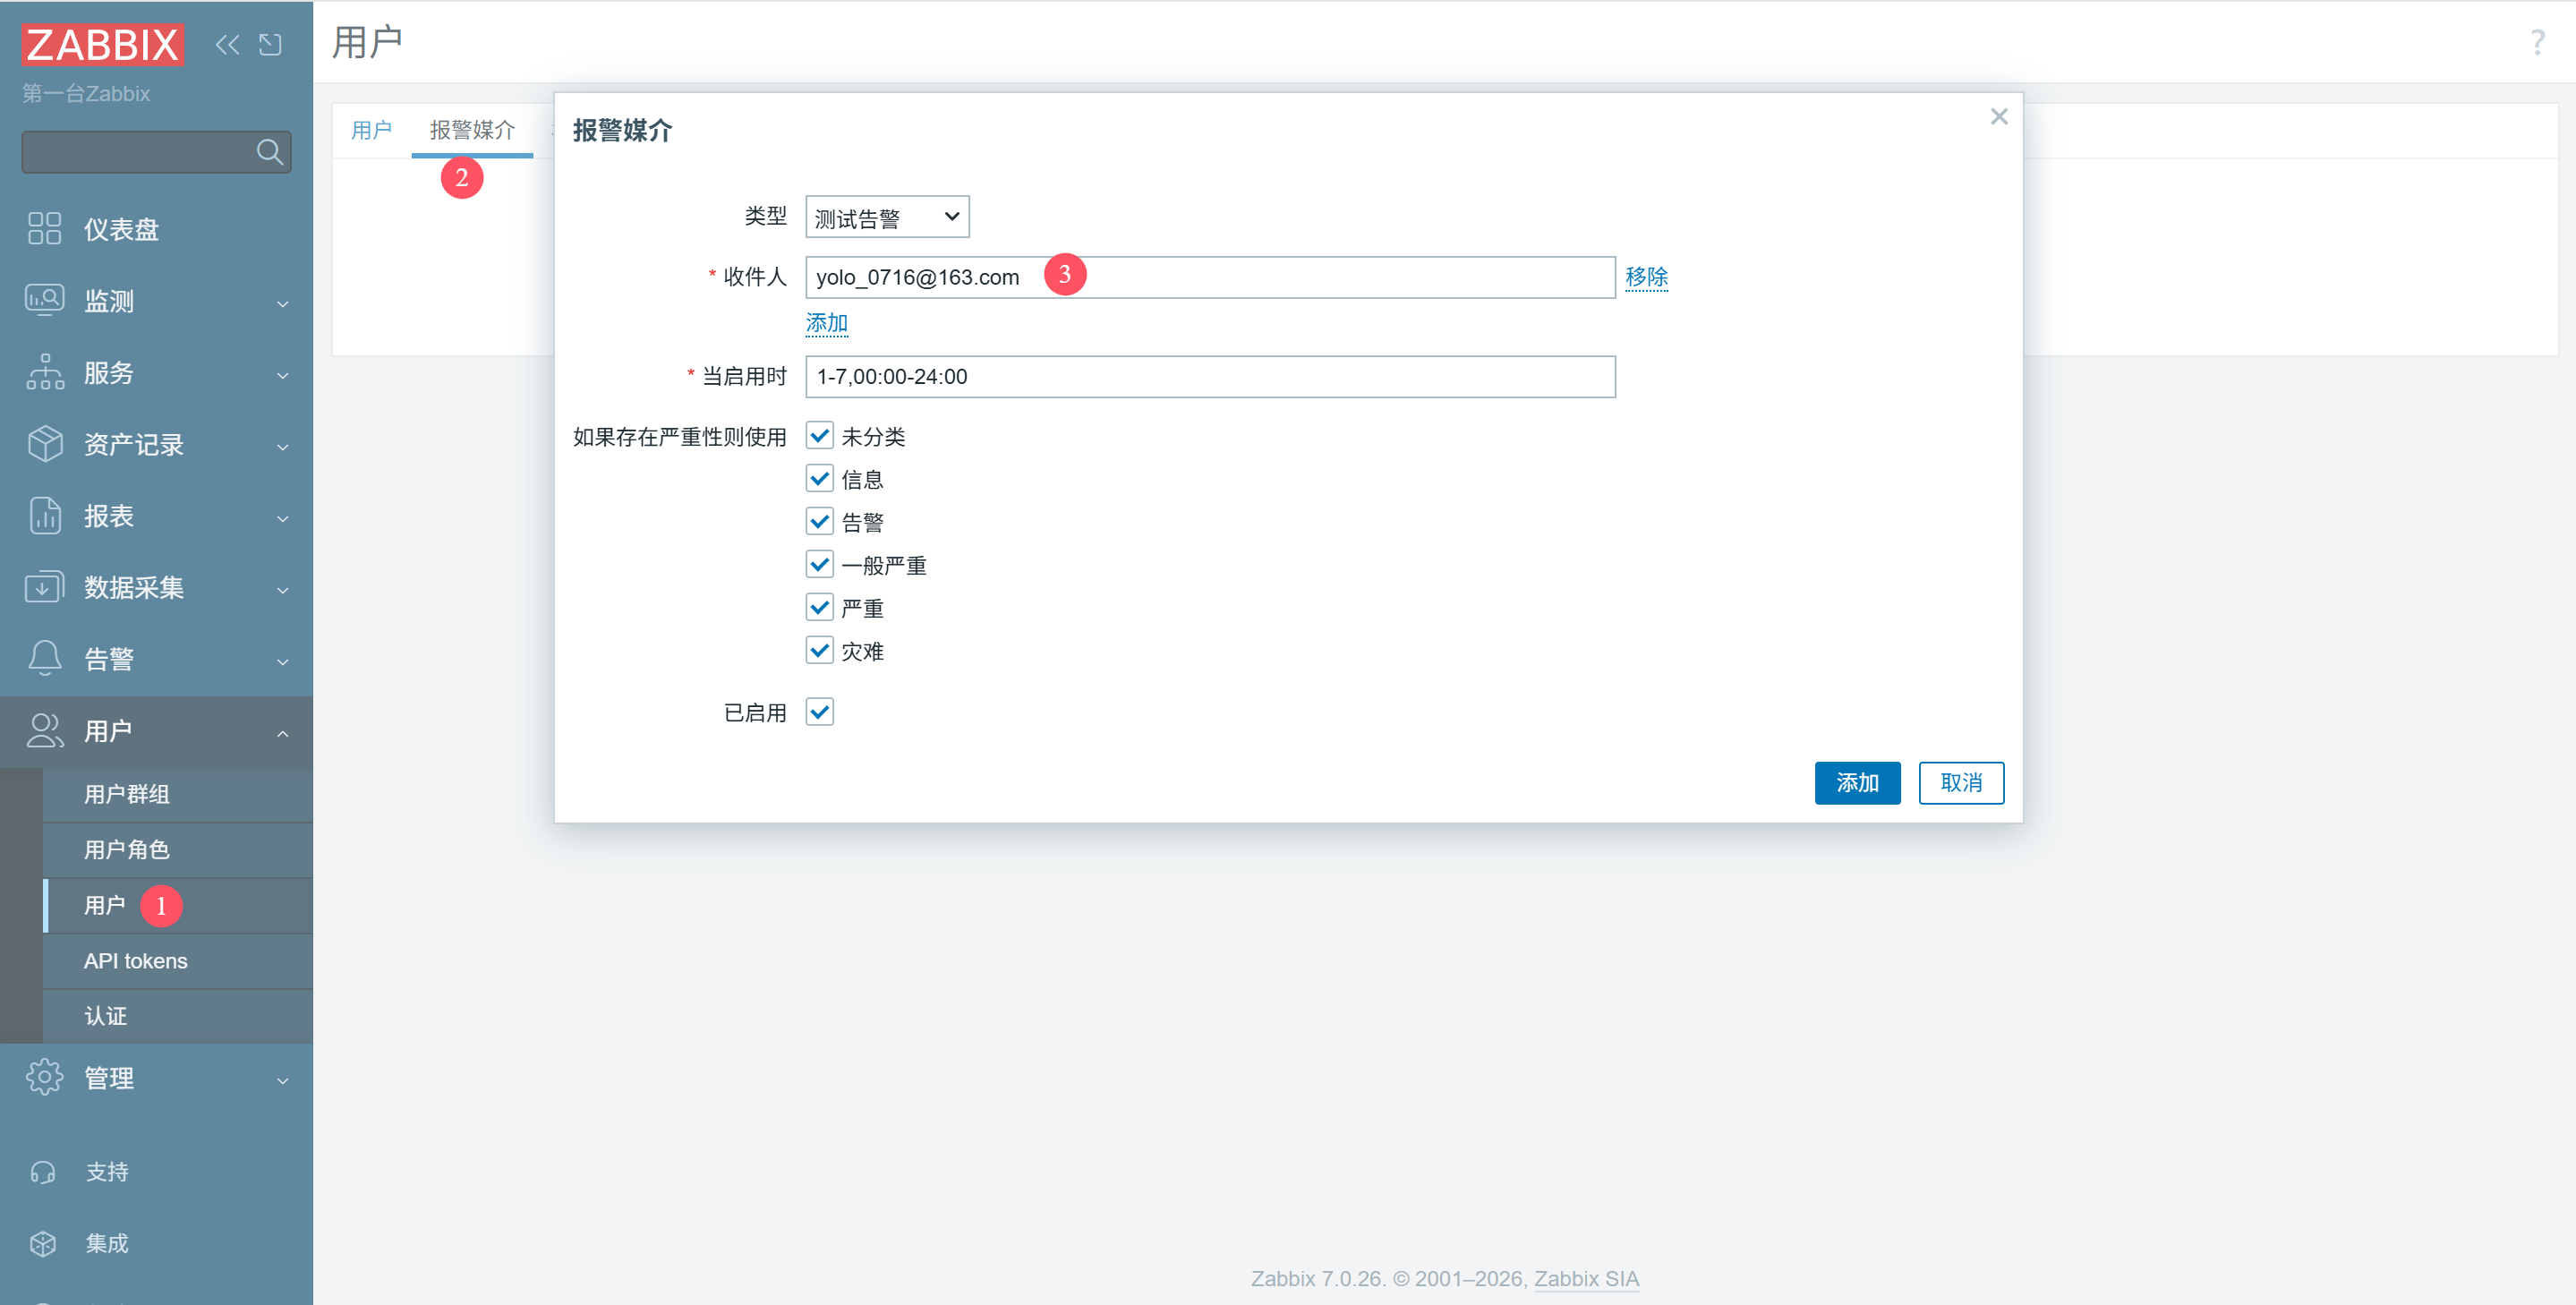The image size is (2576, 1305).
Task: Click the 数据采集 data collection icon
Action: tap(44, 588)
